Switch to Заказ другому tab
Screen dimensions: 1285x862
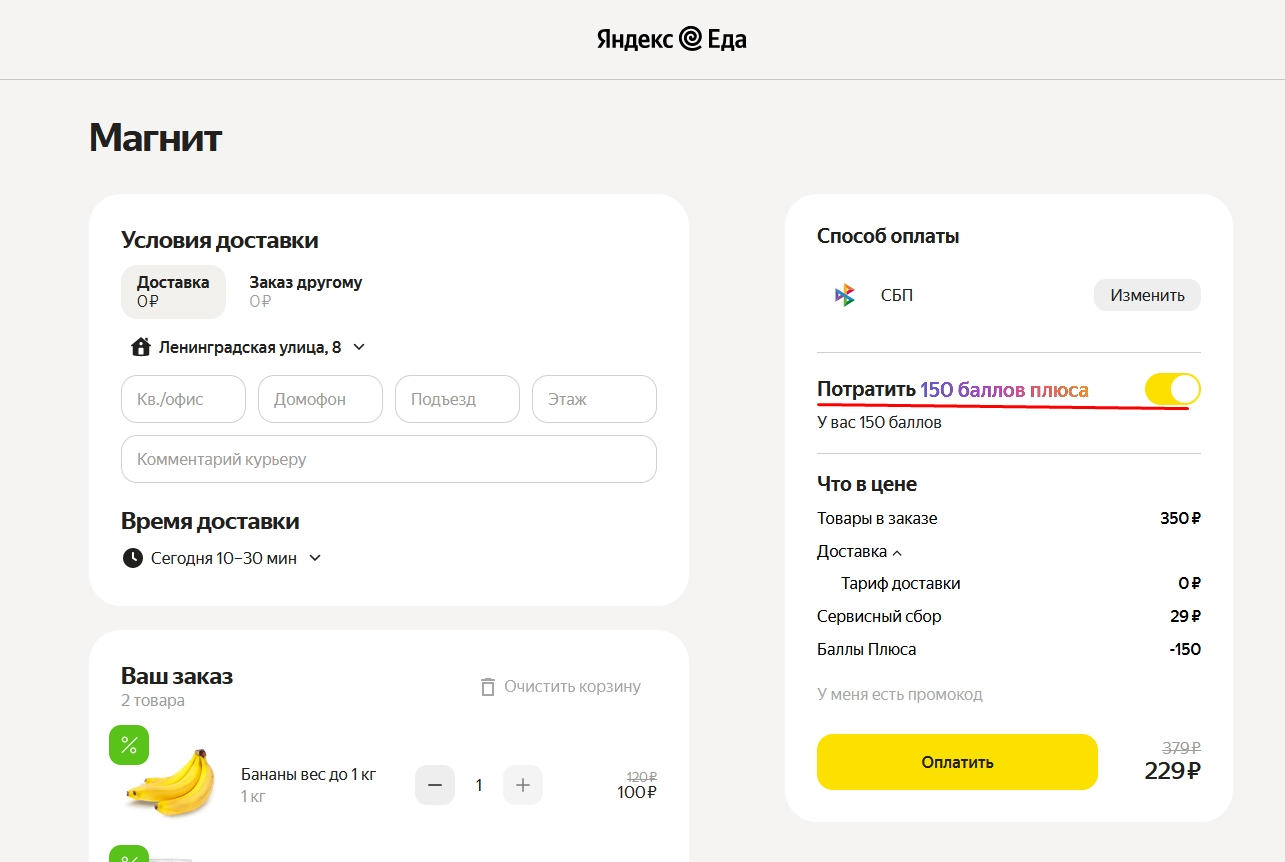[306, 291]
